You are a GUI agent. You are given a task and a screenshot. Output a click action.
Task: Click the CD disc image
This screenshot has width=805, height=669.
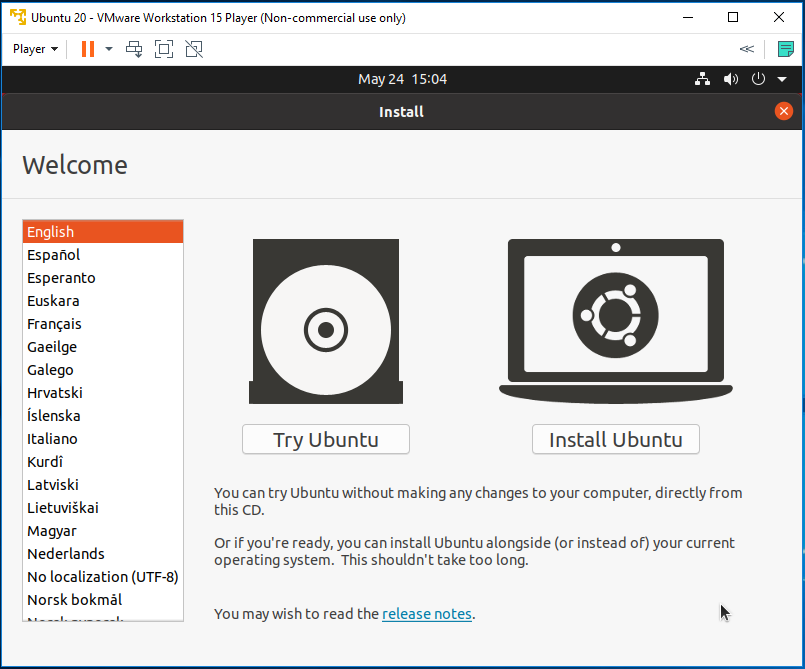tap(326, 321)
